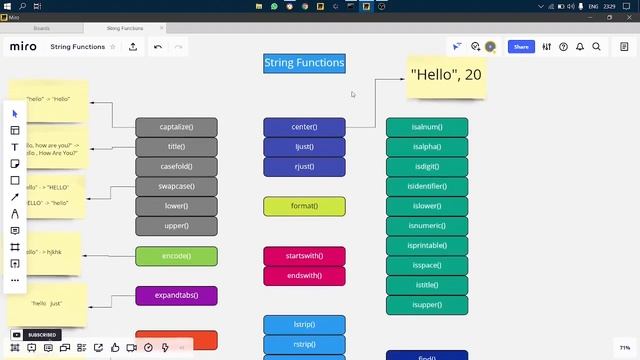Select the Sticky note tool

tap(15, 164)
